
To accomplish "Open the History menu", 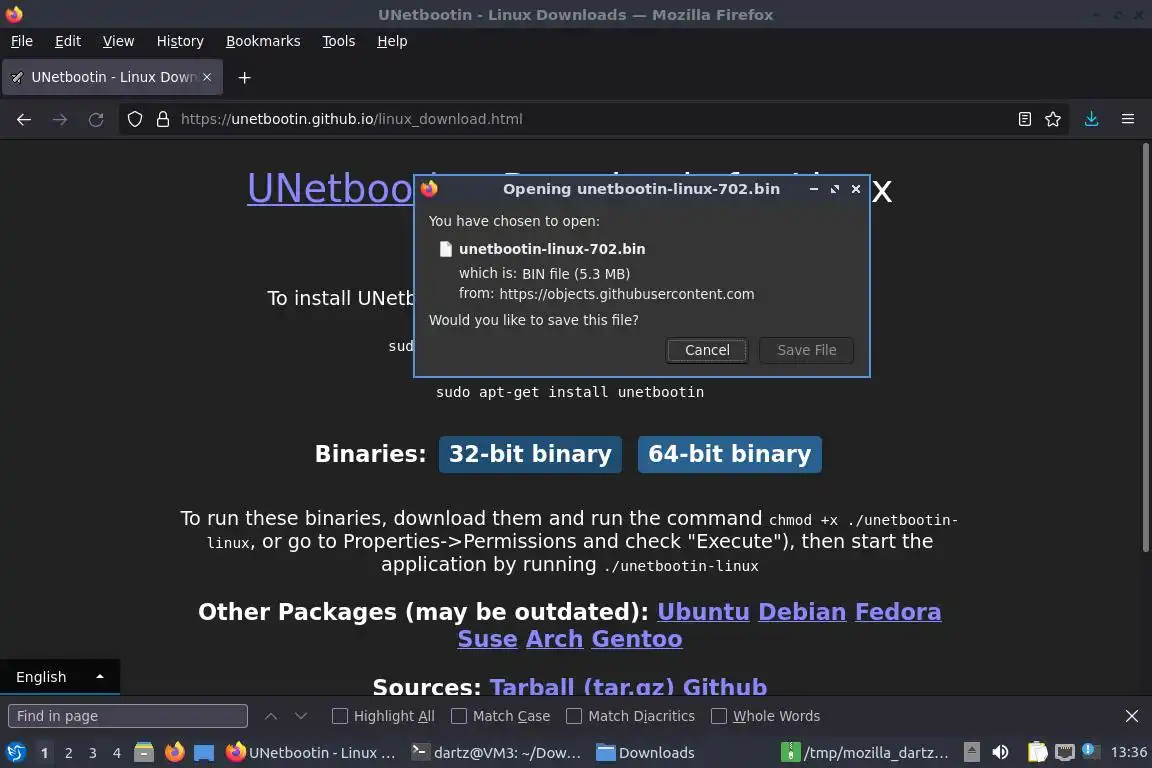I will pos(180,41).
